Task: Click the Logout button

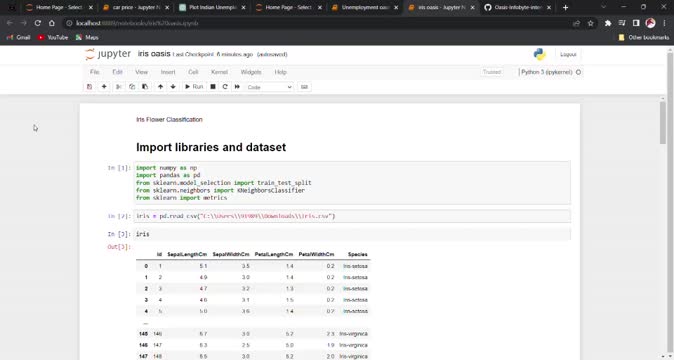Action: pos(568,55)
